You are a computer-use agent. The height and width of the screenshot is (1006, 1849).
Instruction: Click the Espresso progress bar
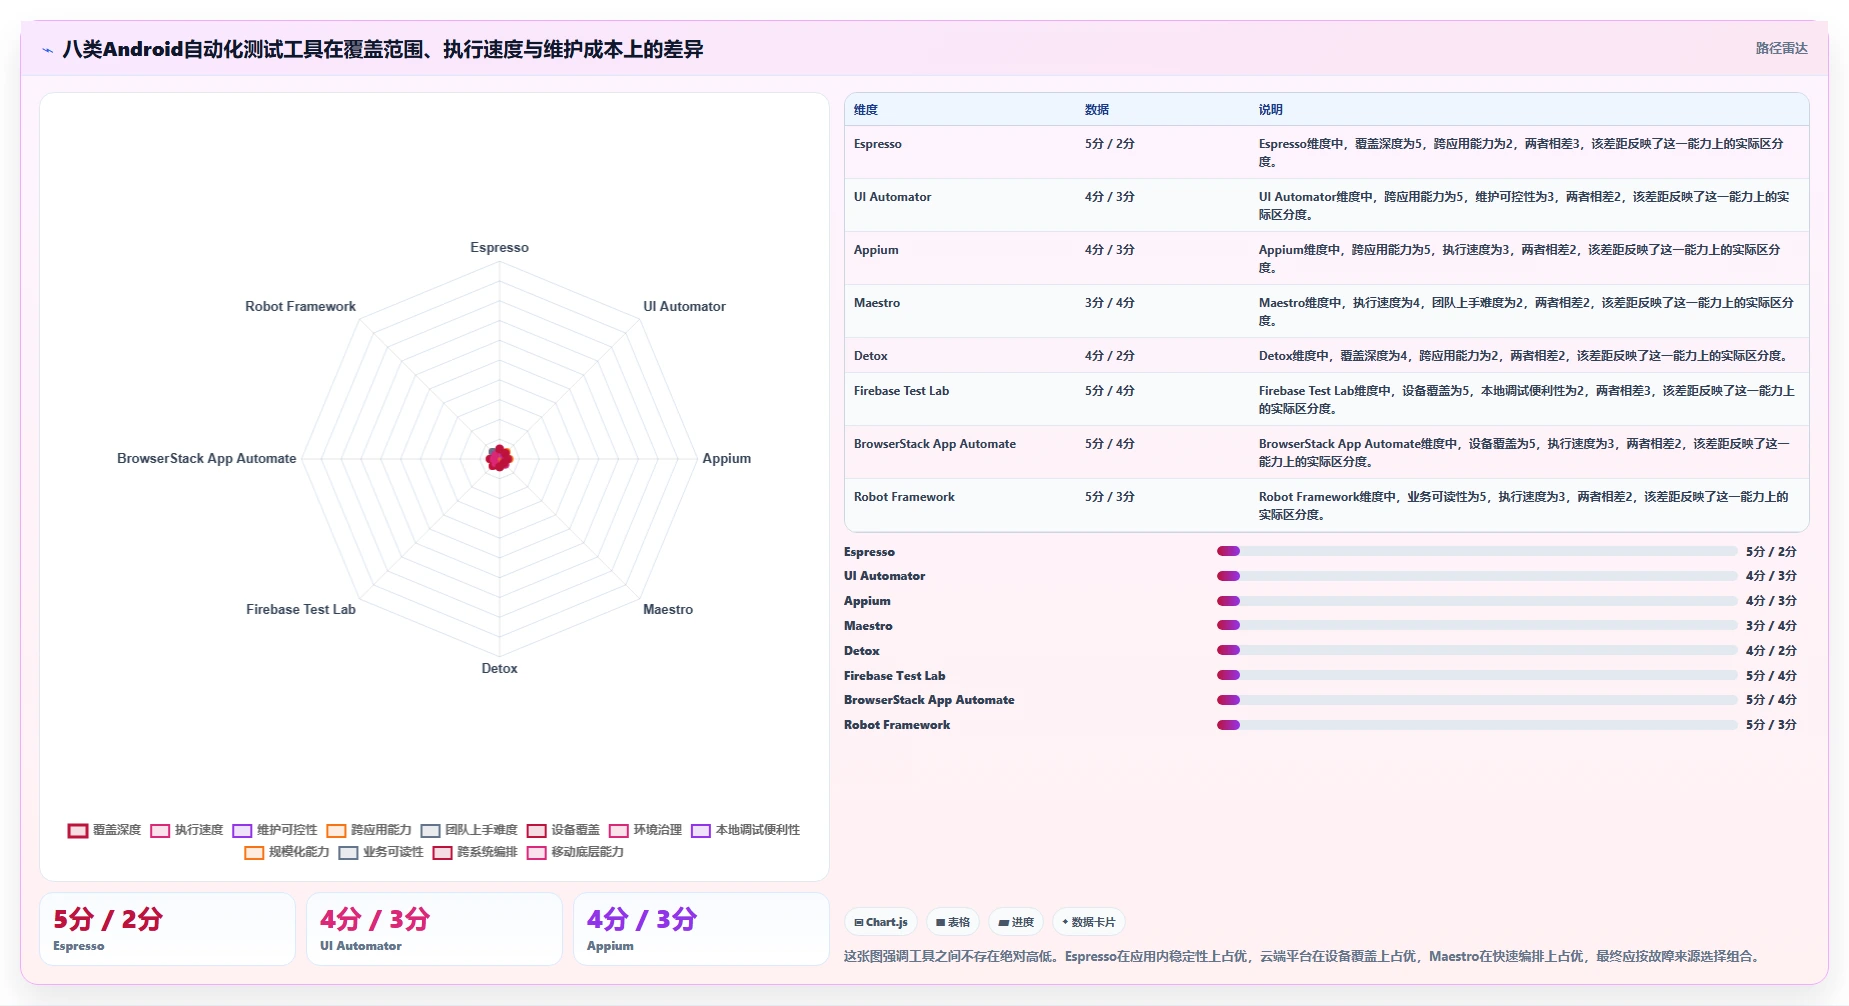pos(1477,551)
